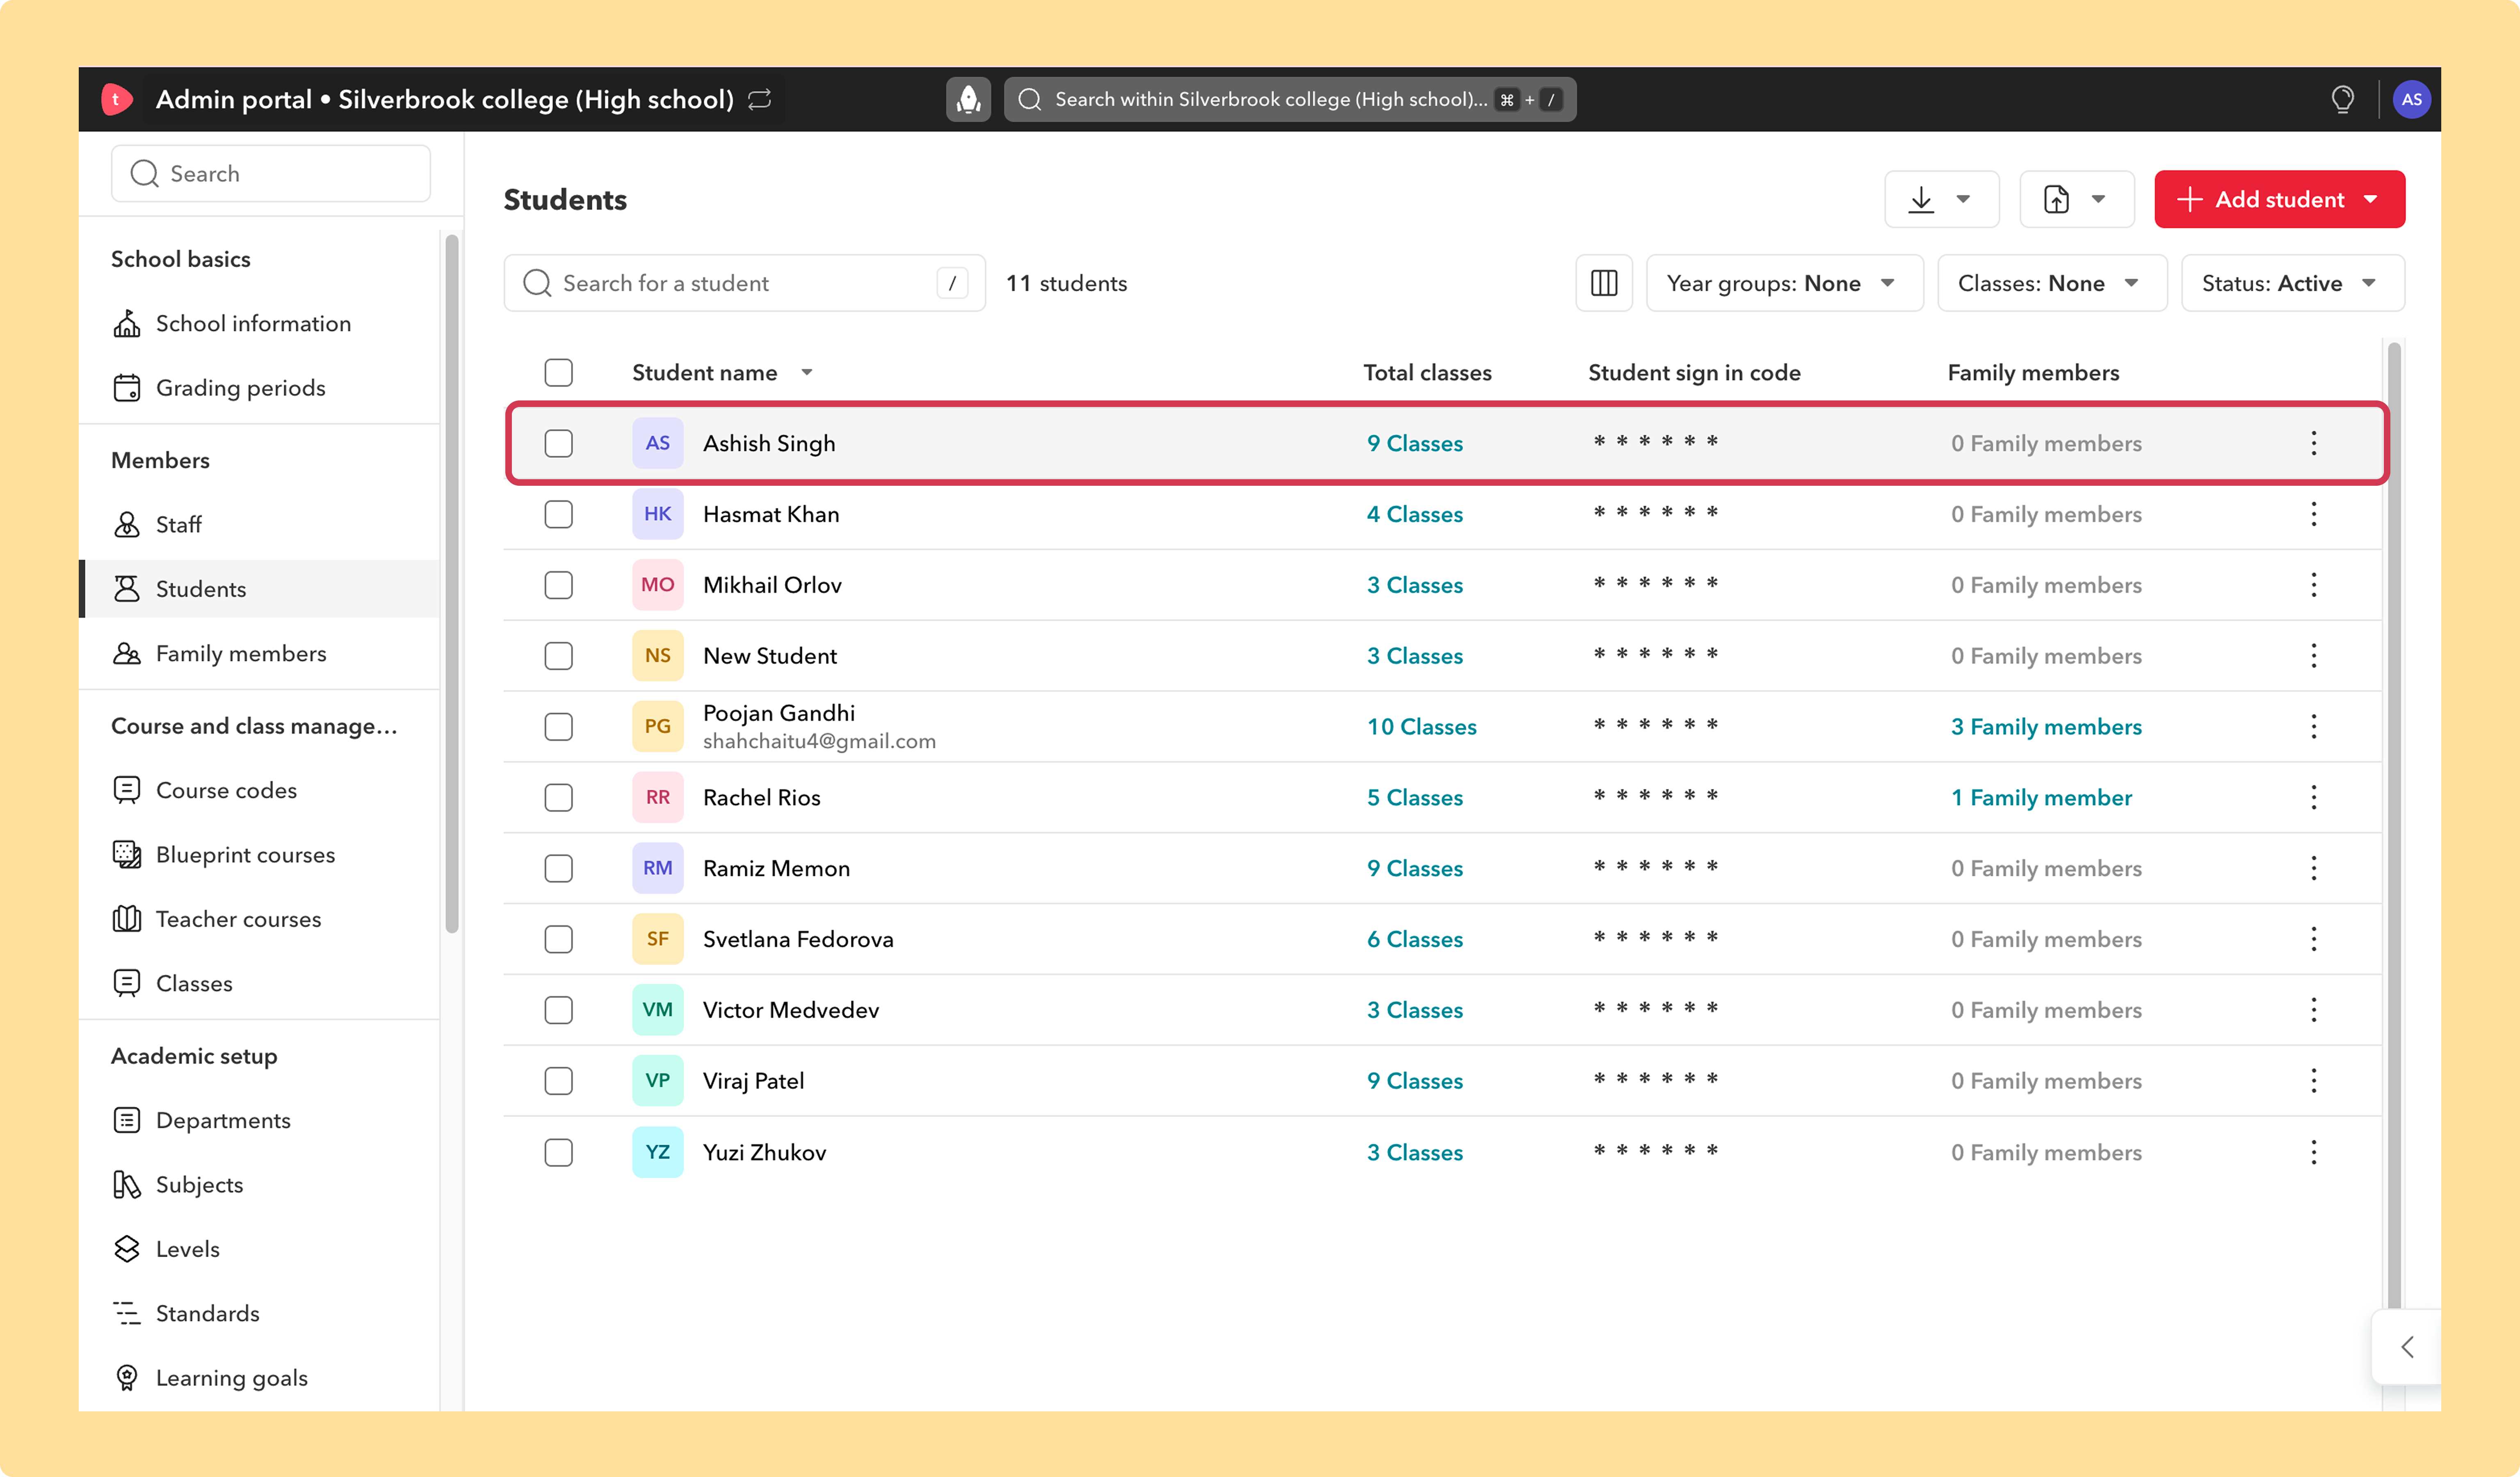View Poojan Gandhi's 3 Family members
This screenshot has height=1477, width=2520.
click(x=2045, y=727)
